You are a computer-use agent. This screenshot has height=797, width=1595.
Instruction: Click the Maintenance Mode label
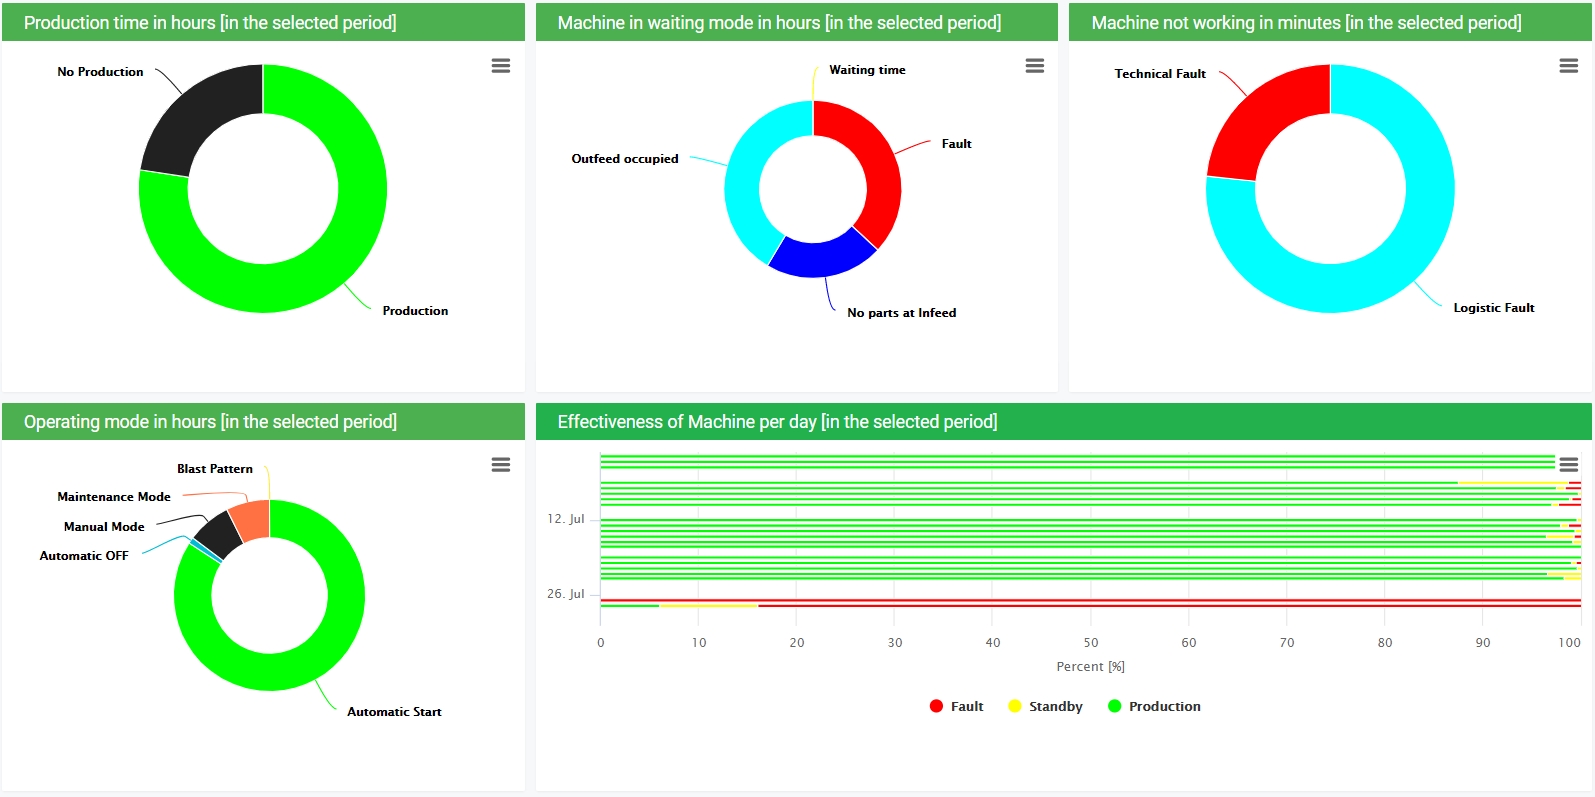[x=113, y=496]
